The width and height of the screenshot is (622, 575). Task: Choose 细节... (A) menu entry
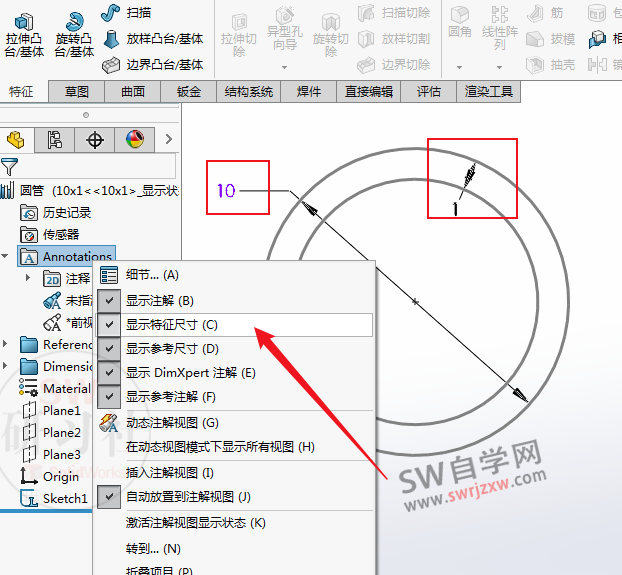234,275
